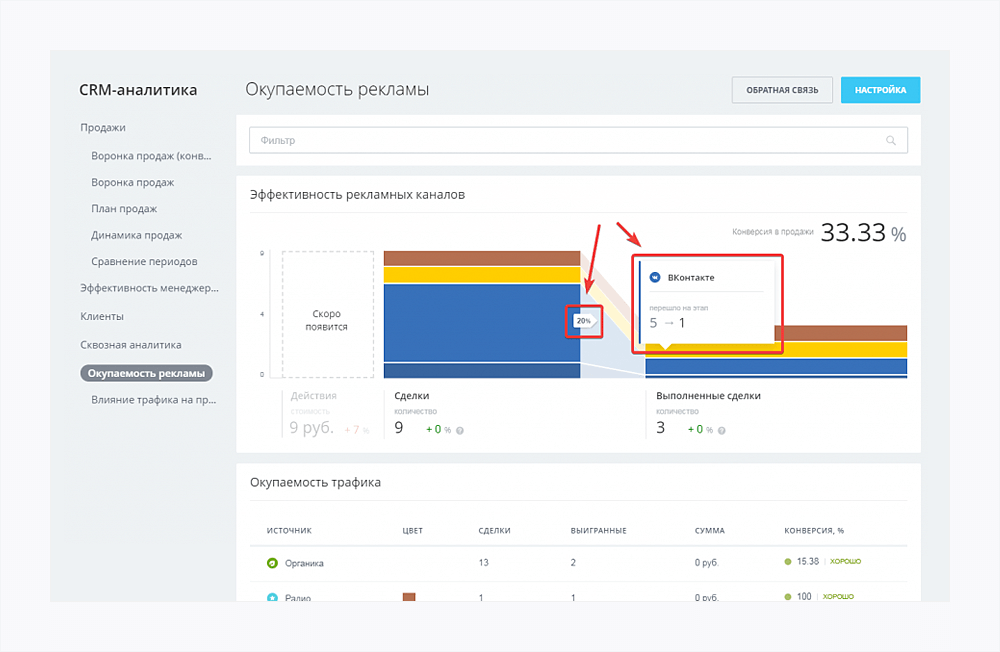Click the blue Настройка button

click(x=880, y=90)
